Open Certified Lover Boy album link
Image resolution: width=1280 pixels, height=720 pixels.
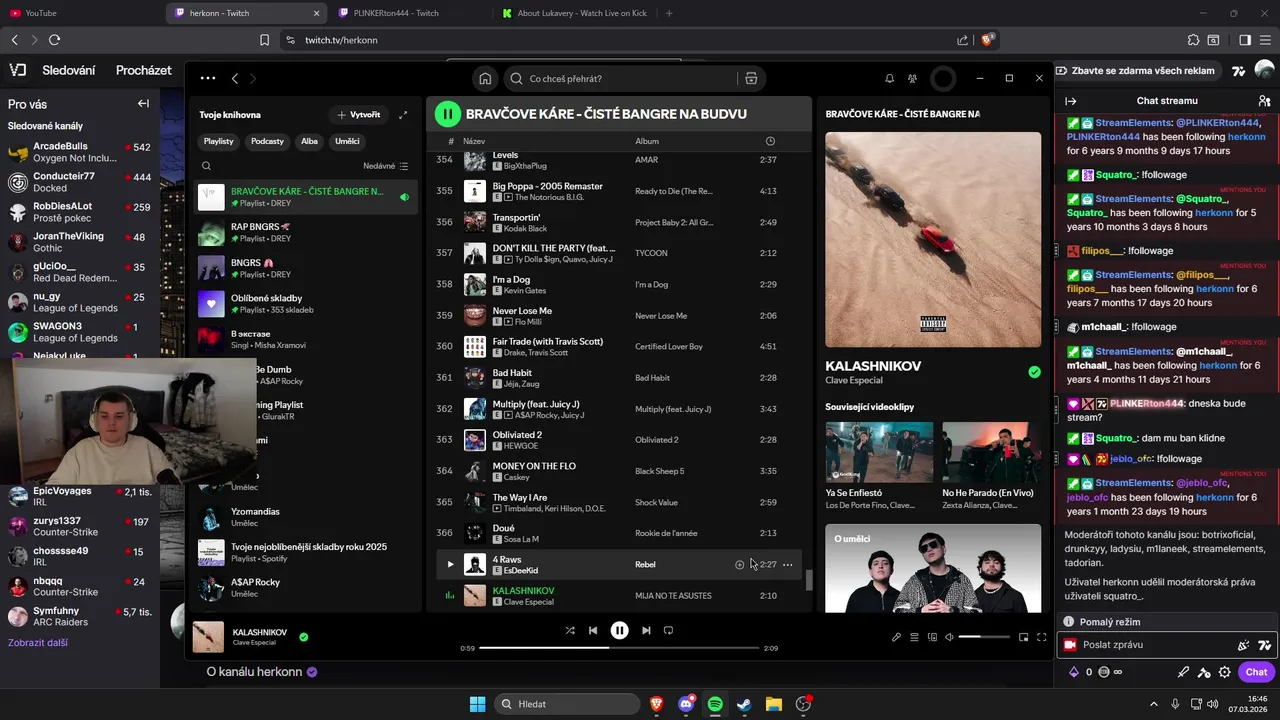(x=669, y=347)
